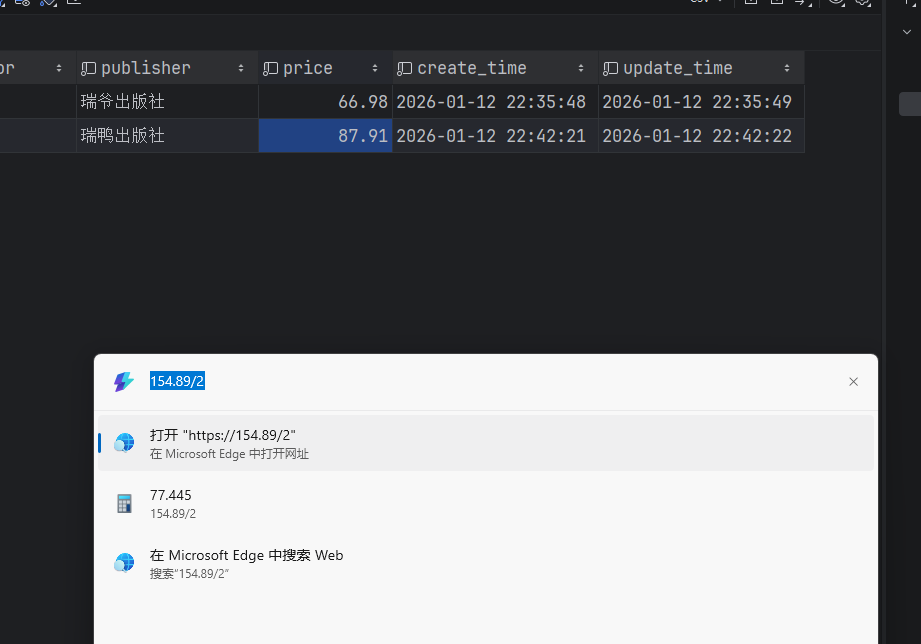Sort by the create_time column arrows
The height and width of the screenshot is (644, 921).
[x=581, y=69]
